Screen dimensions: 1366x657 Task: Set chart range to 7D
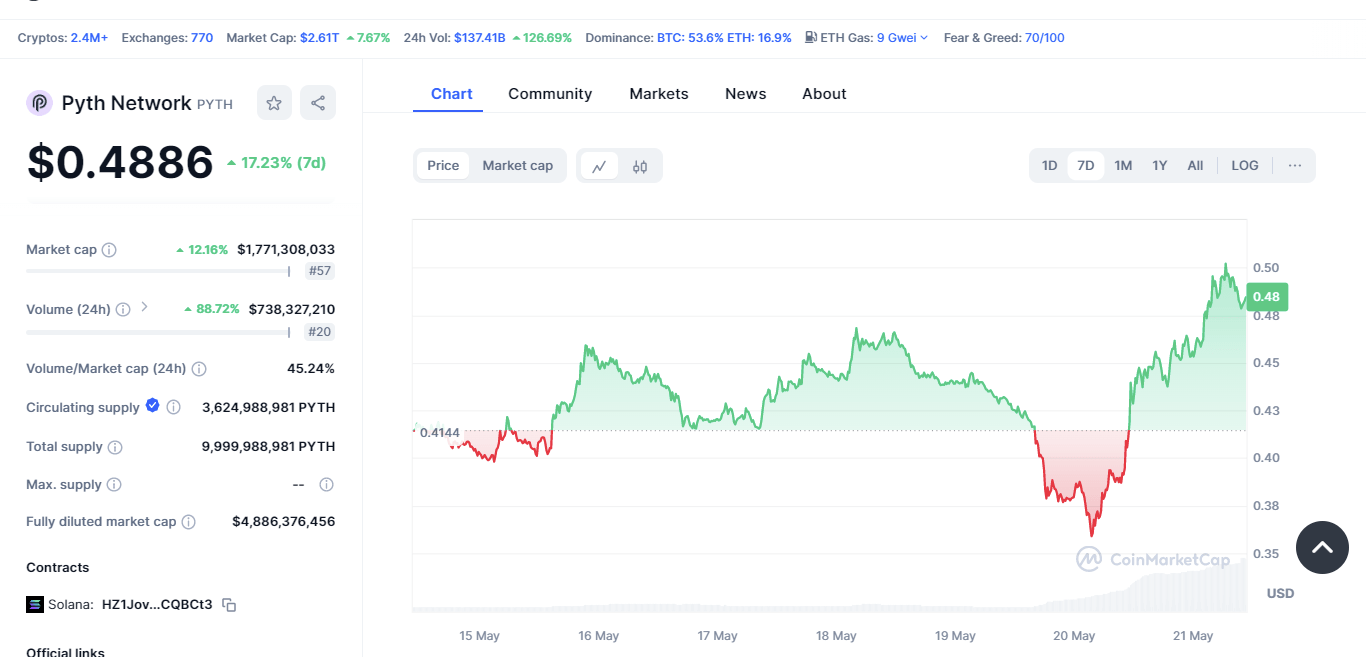coord(1086,166)
